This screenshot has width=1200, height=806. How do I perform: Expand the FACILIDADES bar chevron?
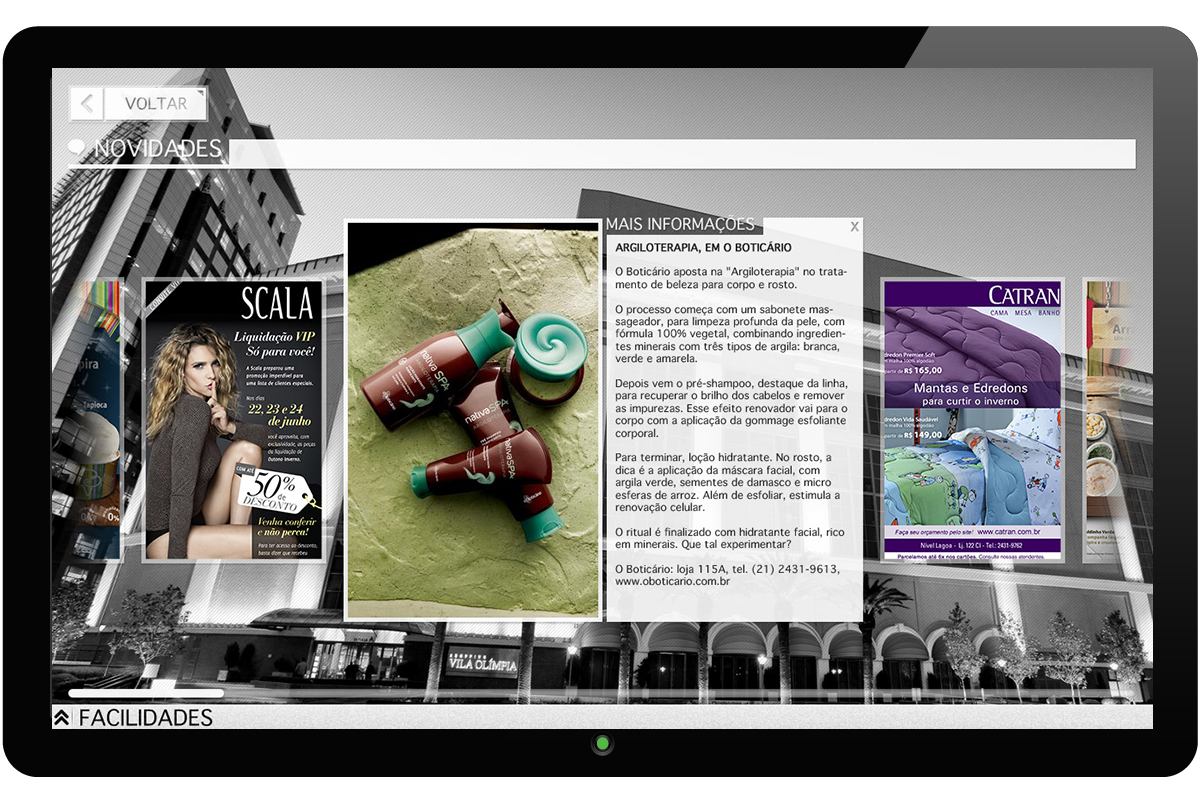[x=62, y=718]
